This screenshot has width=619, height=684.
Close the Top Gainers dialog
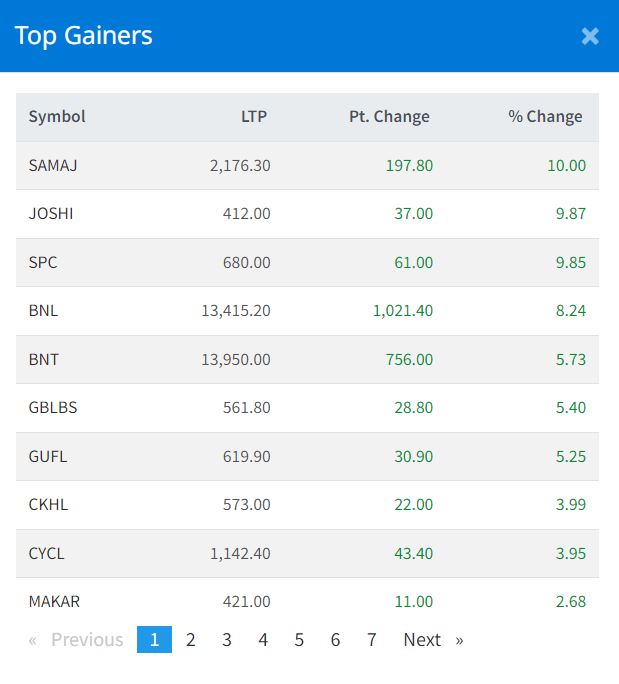(590, 36)
